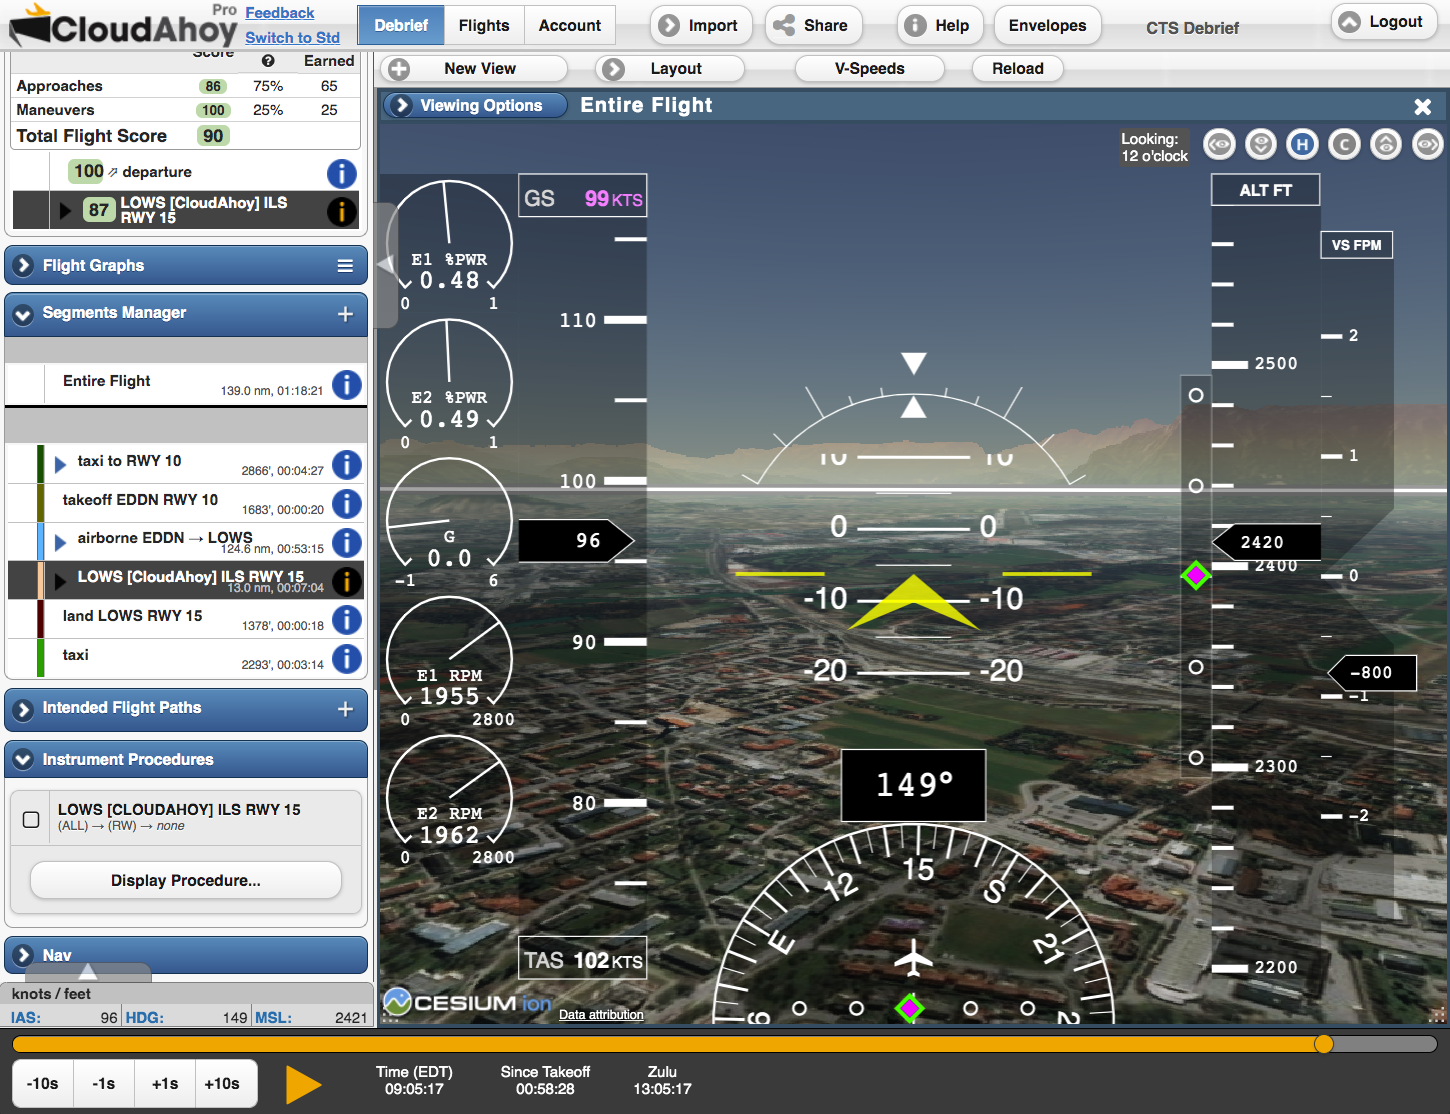This screenshot has width=1450, height=1114.
Task: Open info for departure score
Action: [342, 174]
